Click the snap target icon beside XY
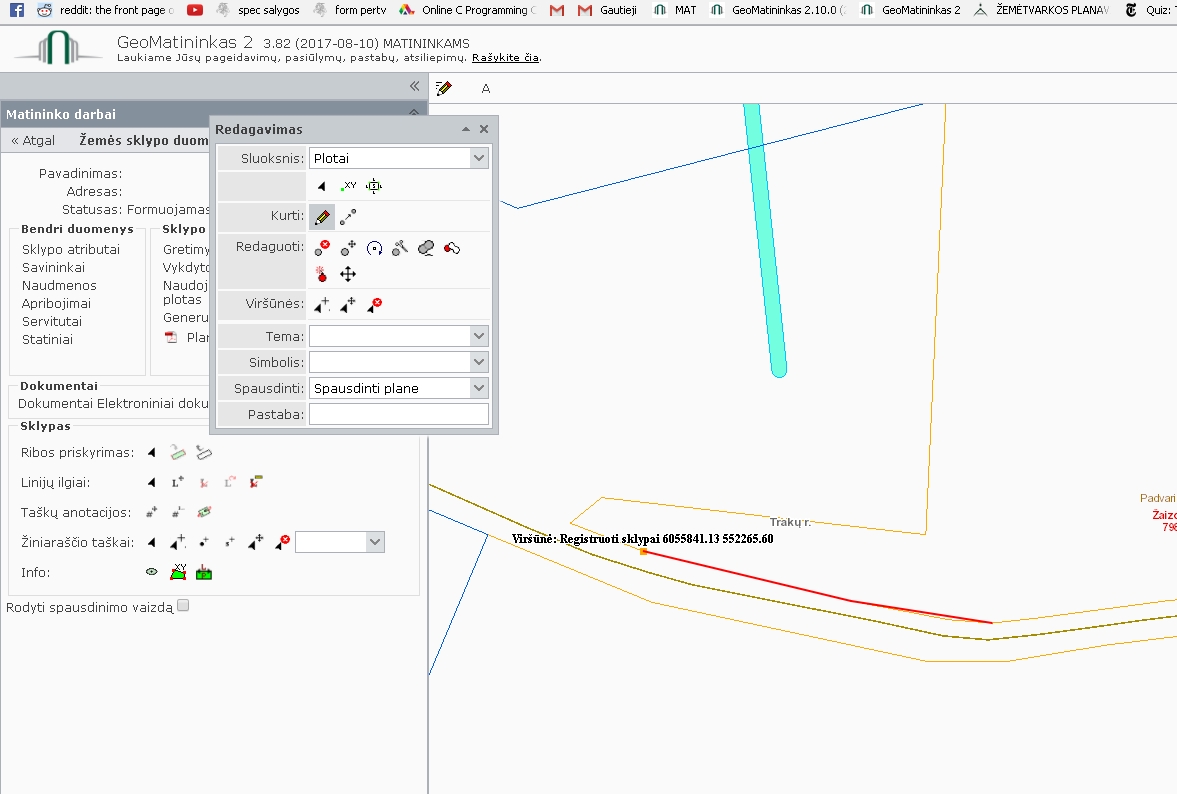This screenshot has height=794, width=1177. [x=374, y=186]
